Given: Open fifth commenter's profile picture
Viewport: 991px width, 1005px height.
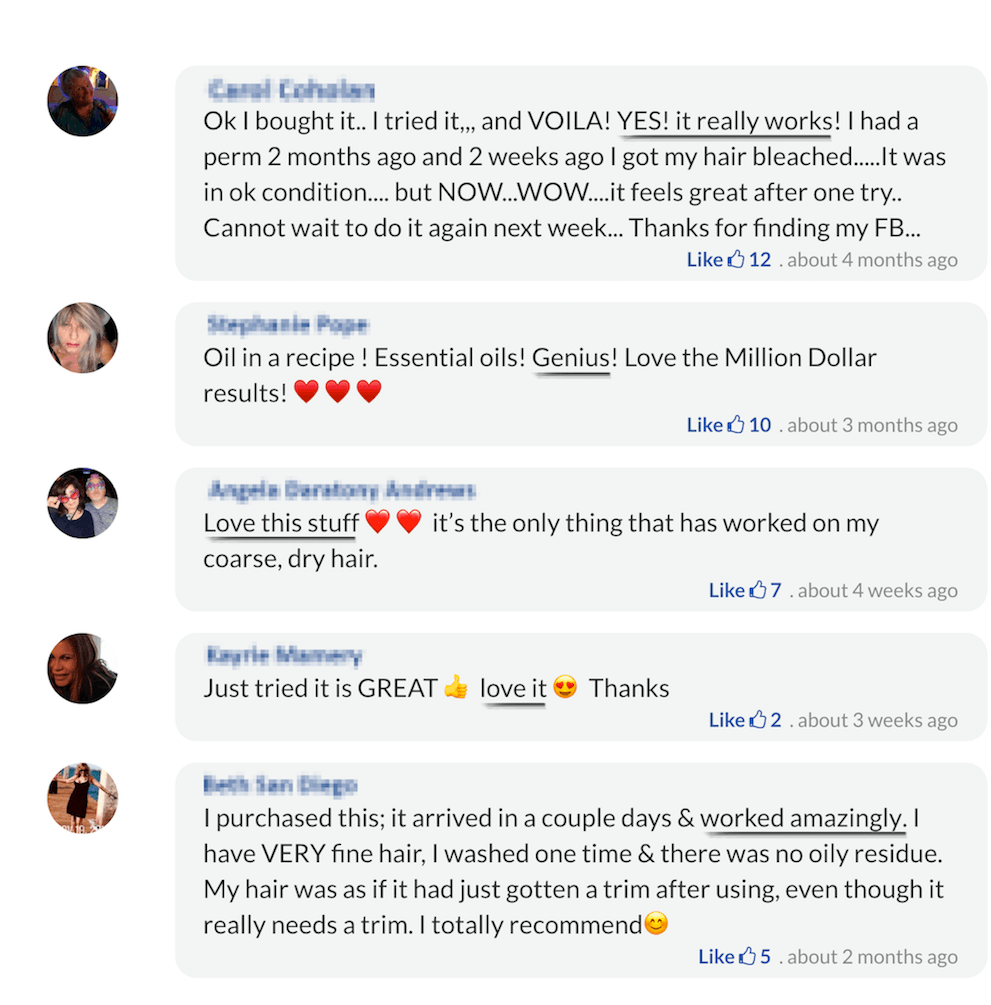Looking at the screenshot, I should click(x=83, y=798).
